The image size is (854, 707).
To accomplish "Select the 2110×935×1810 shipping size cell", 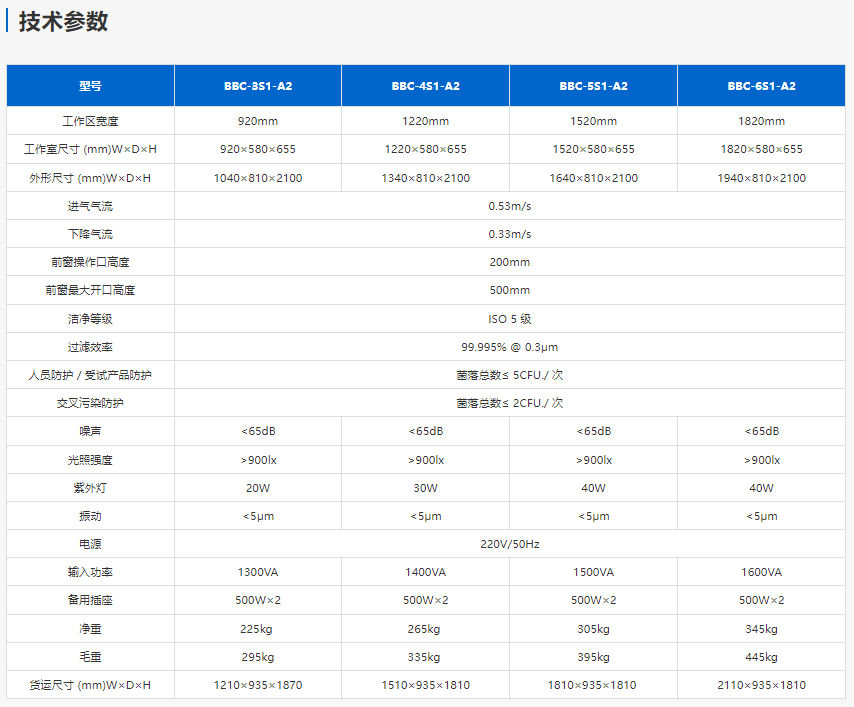I will [761, 685].
